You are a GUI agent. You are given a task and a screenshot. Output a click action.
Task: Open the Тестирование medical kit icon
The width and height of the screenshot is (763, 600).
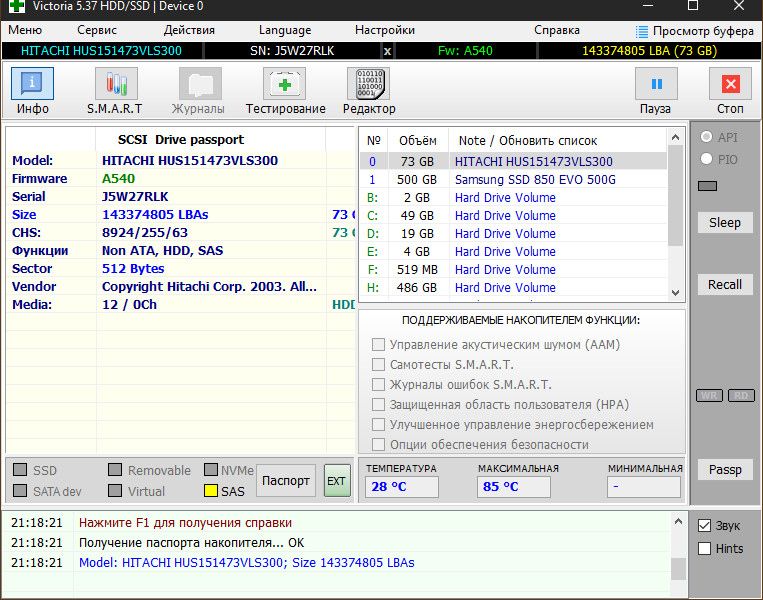tap(285, 84)
